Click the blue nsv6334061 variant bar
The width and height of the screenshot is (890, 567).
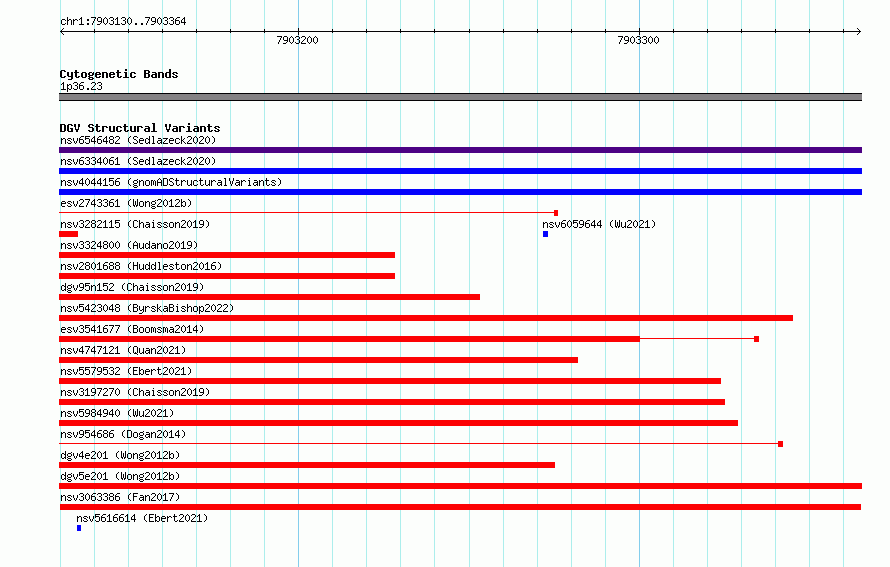460,171
